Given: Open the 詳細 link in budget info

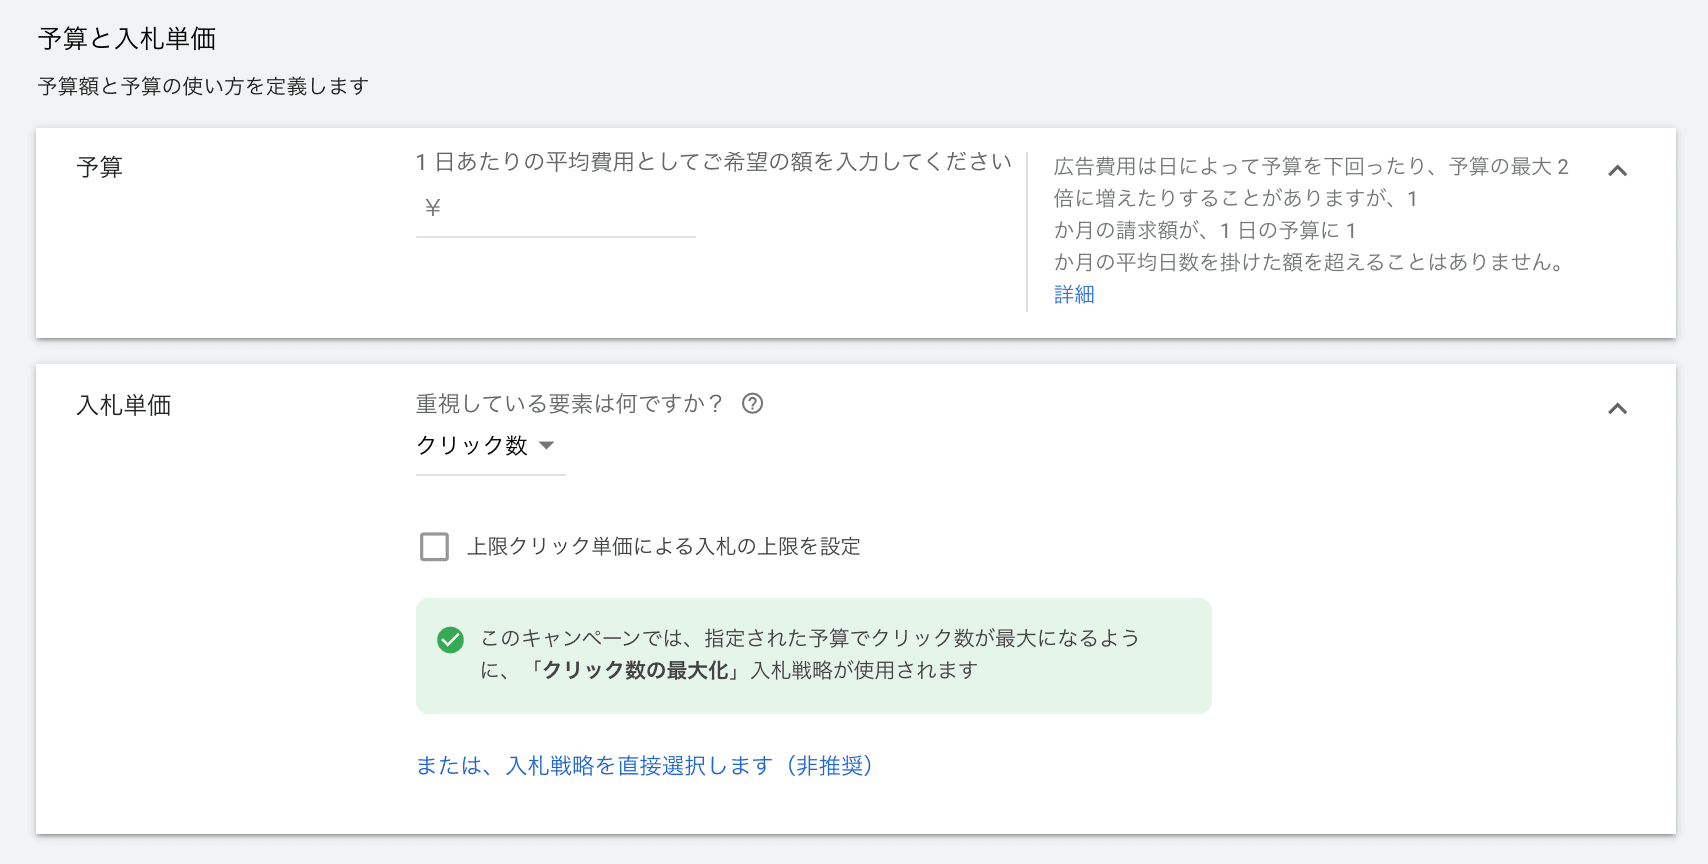Looking at the screenshot, I should pyautogui.click(x=1074, y=295).
